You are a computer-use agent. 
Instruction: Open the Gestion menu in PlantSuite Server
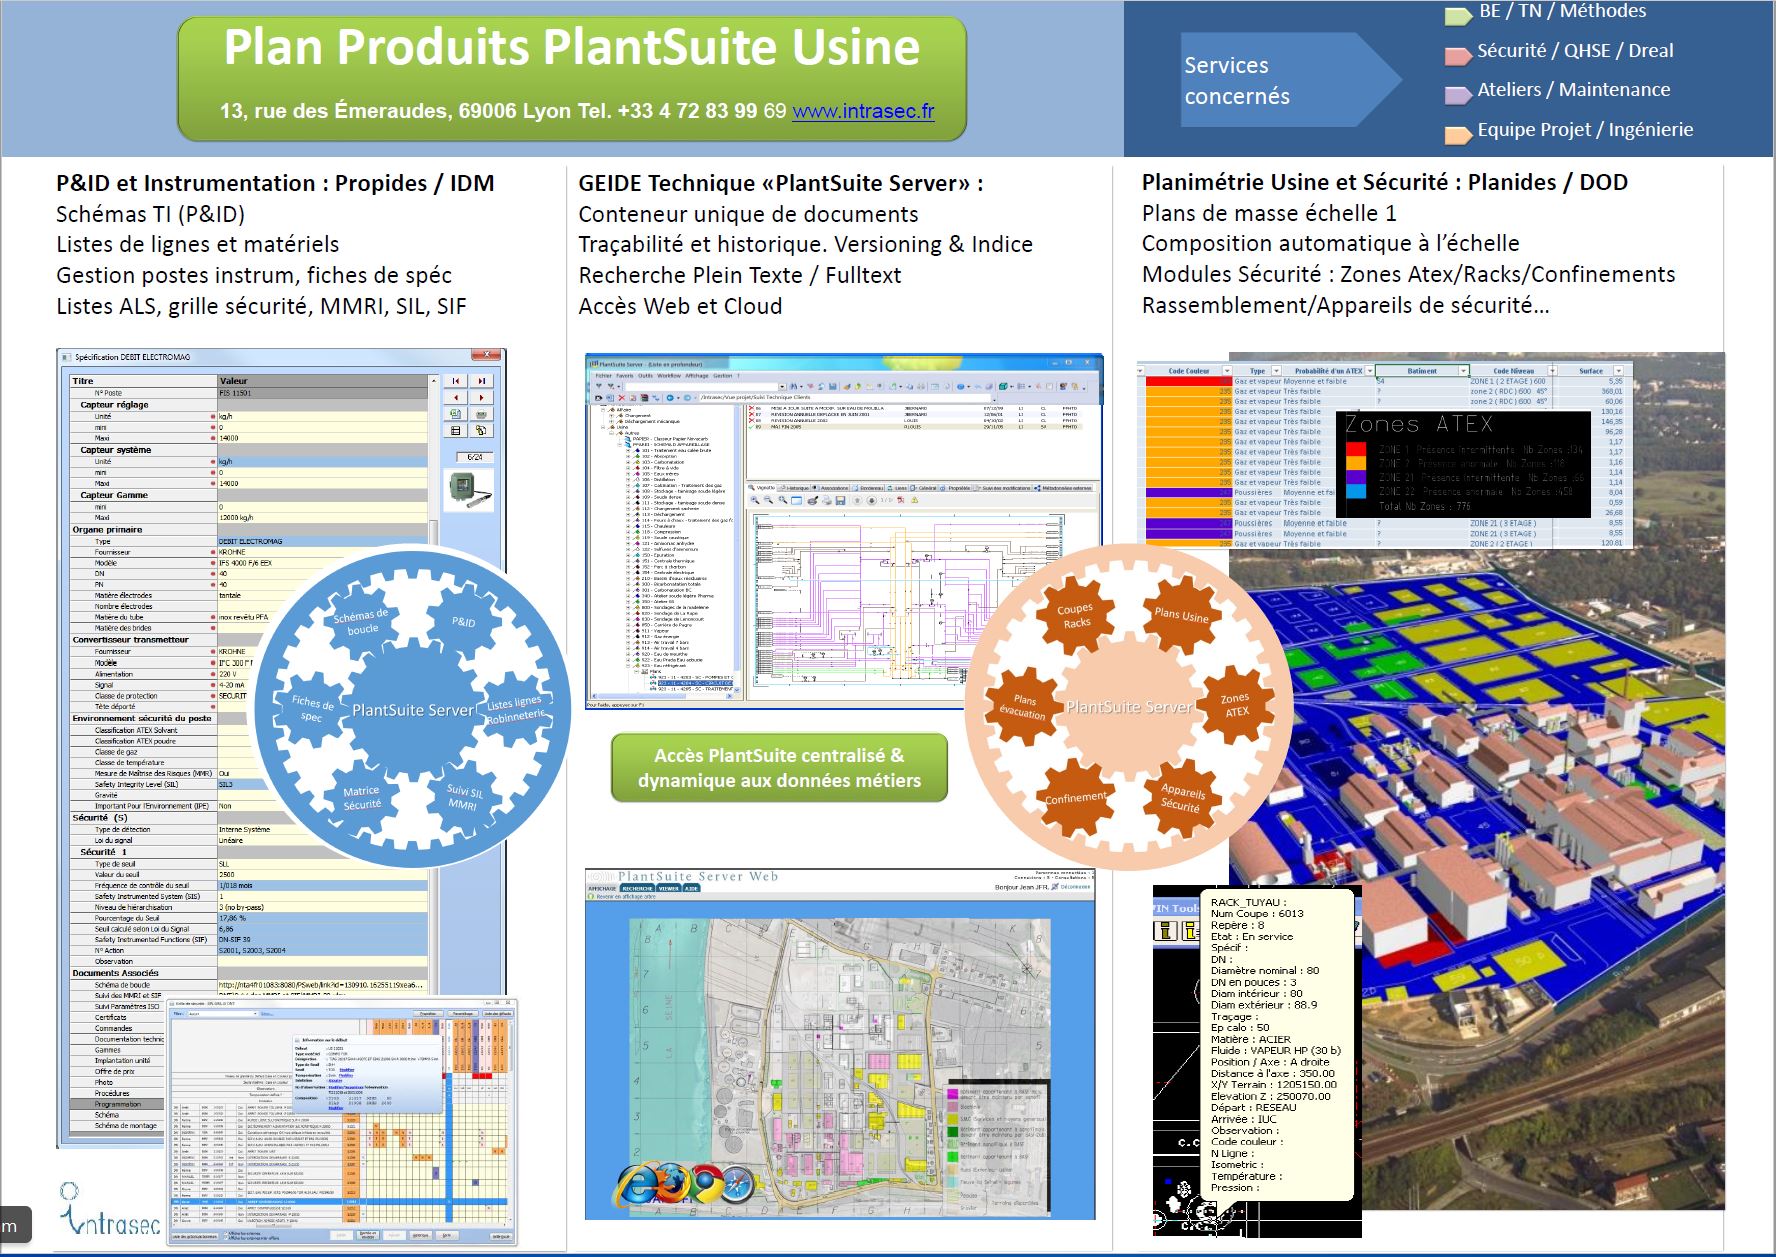point(722,376)
